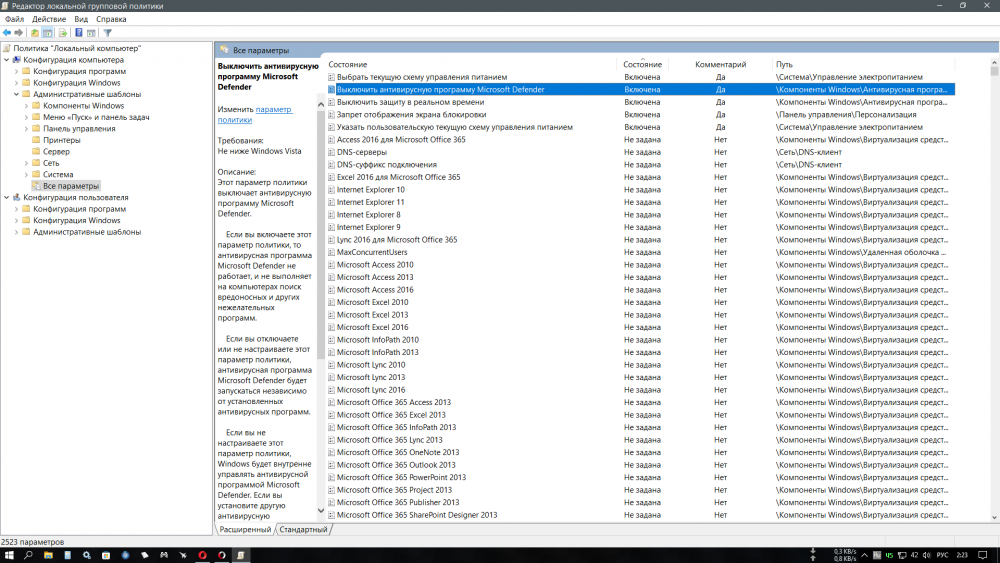The width and height of the screenshot is (1000, 563).
Task: Open the Справка menu
Action: (x=111, y=19)
